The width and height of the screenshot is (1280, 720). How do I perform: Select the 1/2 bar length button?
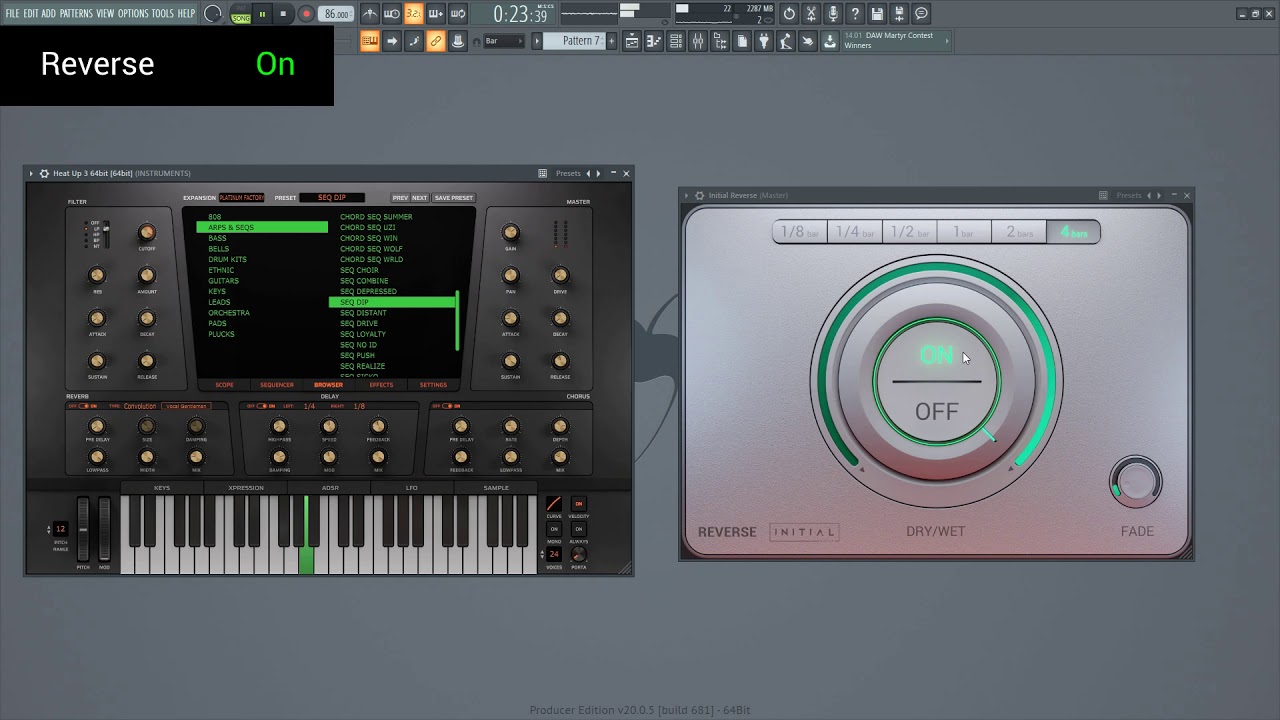(x=909, y=232)
